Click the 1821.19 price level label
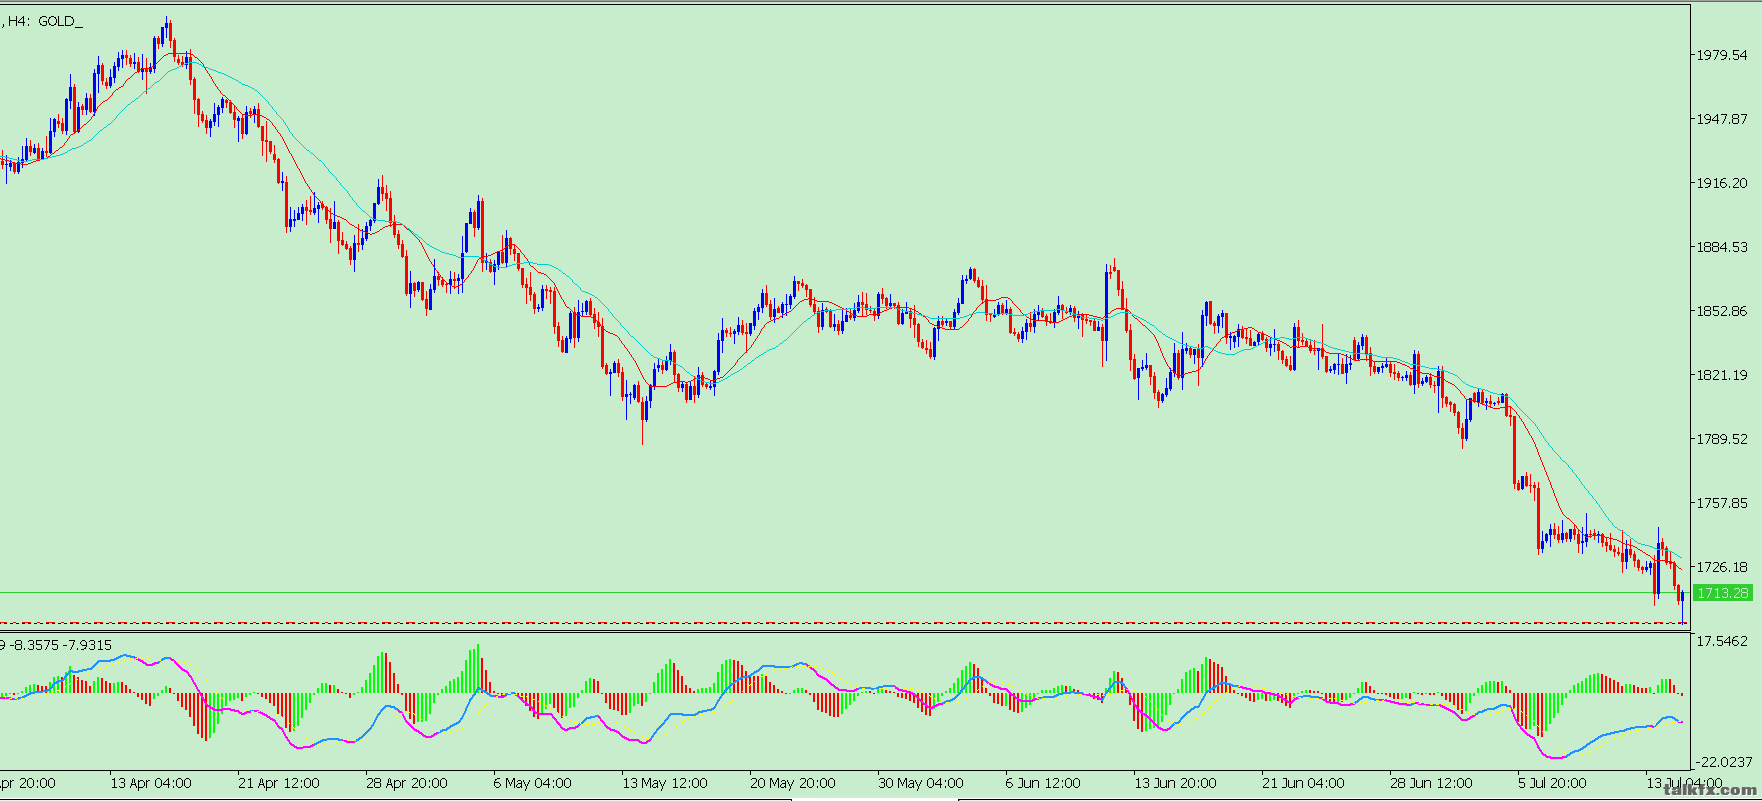Screen dimensions: 1762x801 pos(1723,375)
